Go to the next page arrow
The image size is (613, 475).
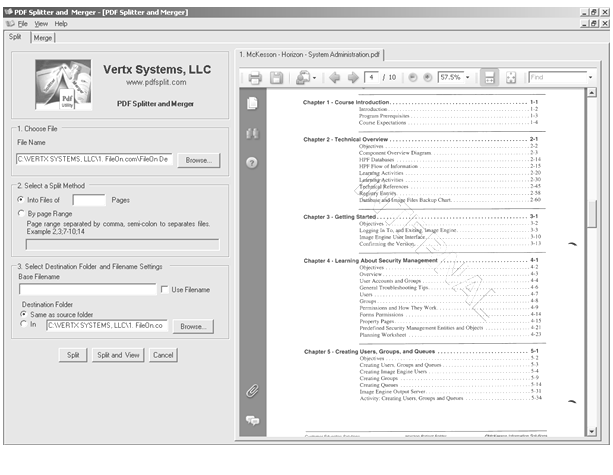353,78
